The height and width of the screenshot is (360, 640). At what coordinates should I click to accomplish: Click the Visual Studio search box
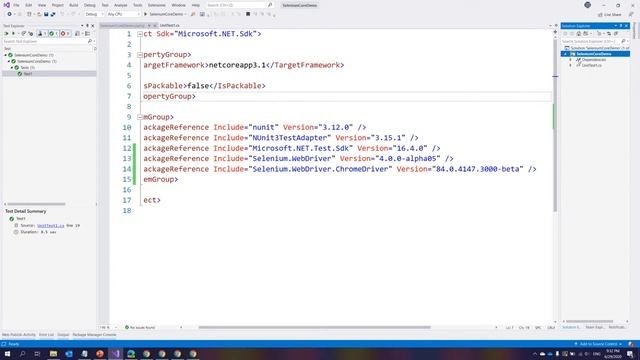pos(239,5)
